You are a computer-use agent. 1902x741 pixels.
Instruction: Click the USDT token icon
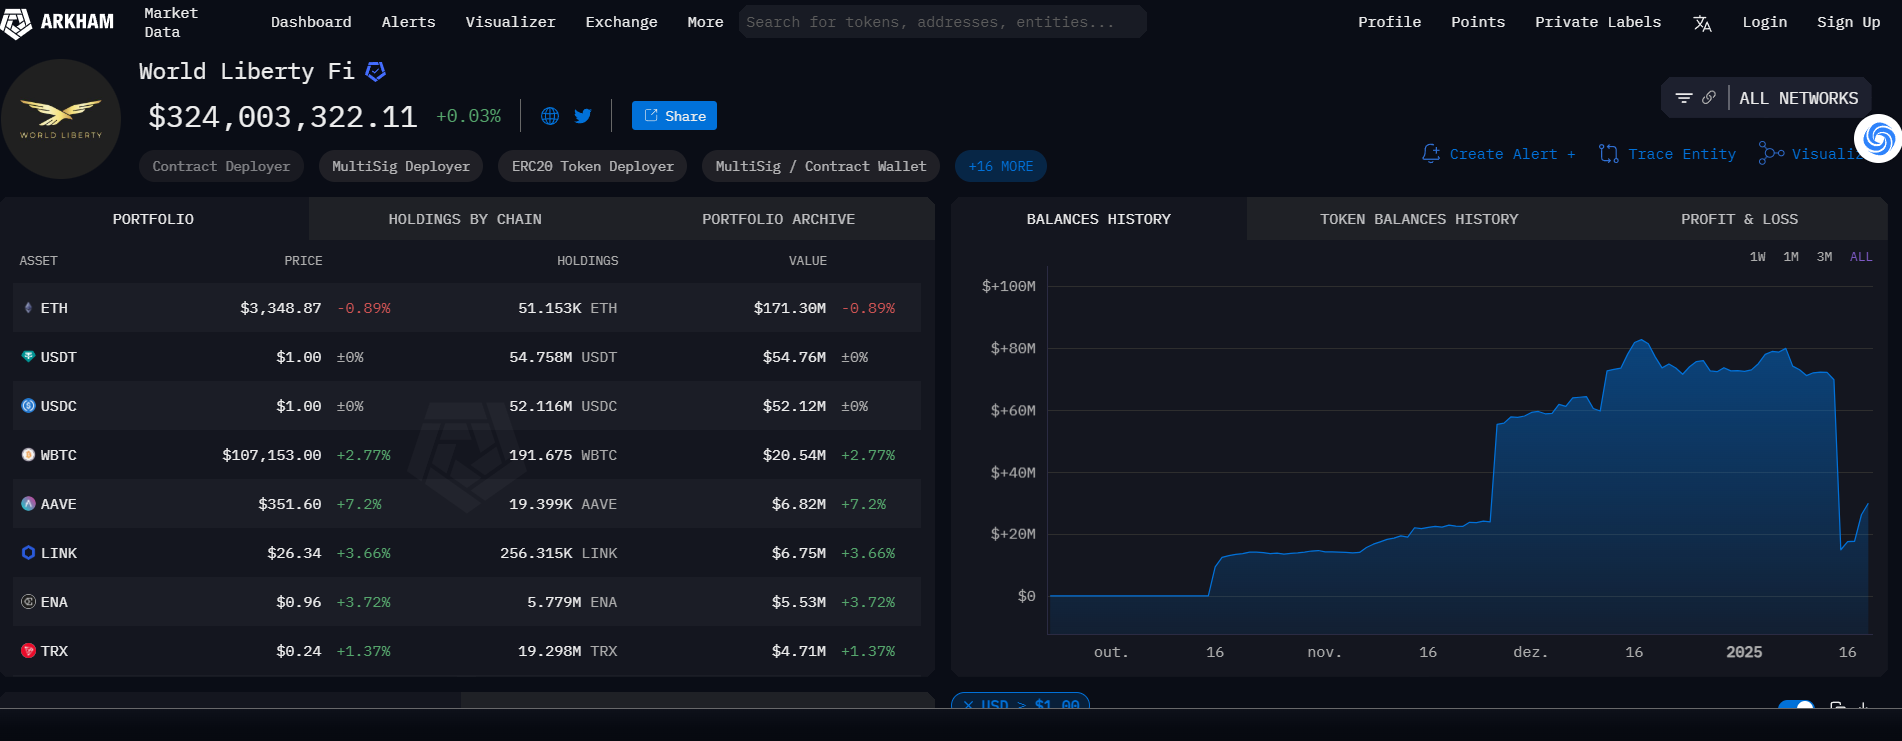pyautogui.click(x=28, y=357)
